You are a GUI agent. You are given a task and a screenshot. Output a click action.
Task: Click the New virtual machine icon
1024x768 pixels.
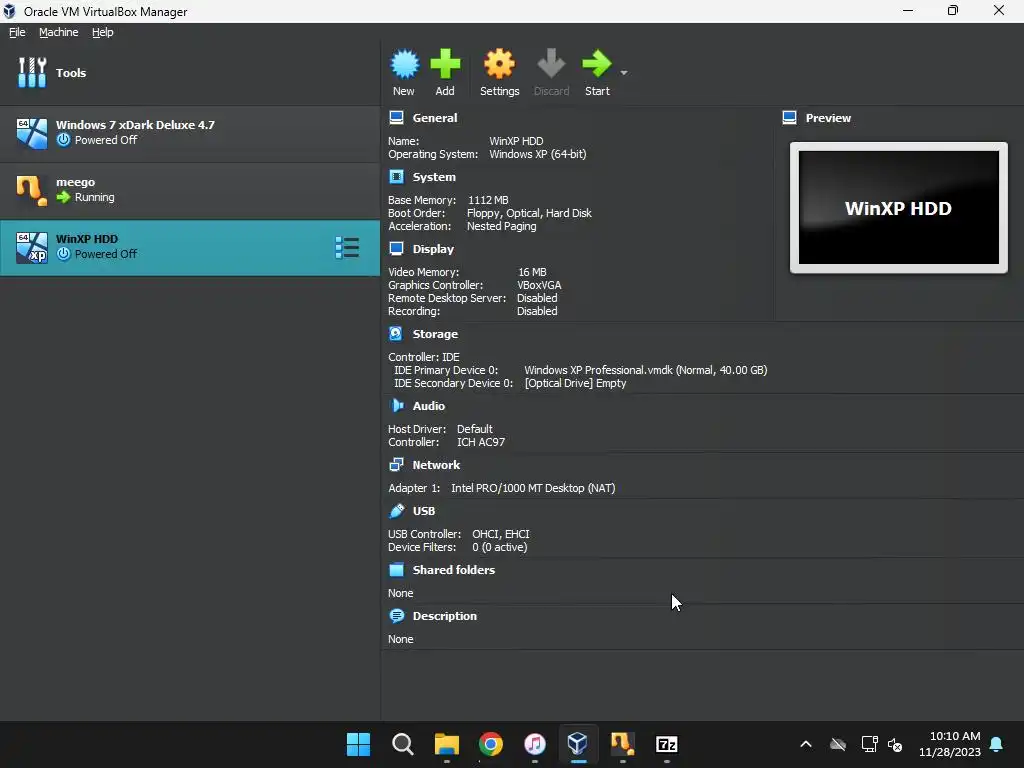(x=404, y=64)
